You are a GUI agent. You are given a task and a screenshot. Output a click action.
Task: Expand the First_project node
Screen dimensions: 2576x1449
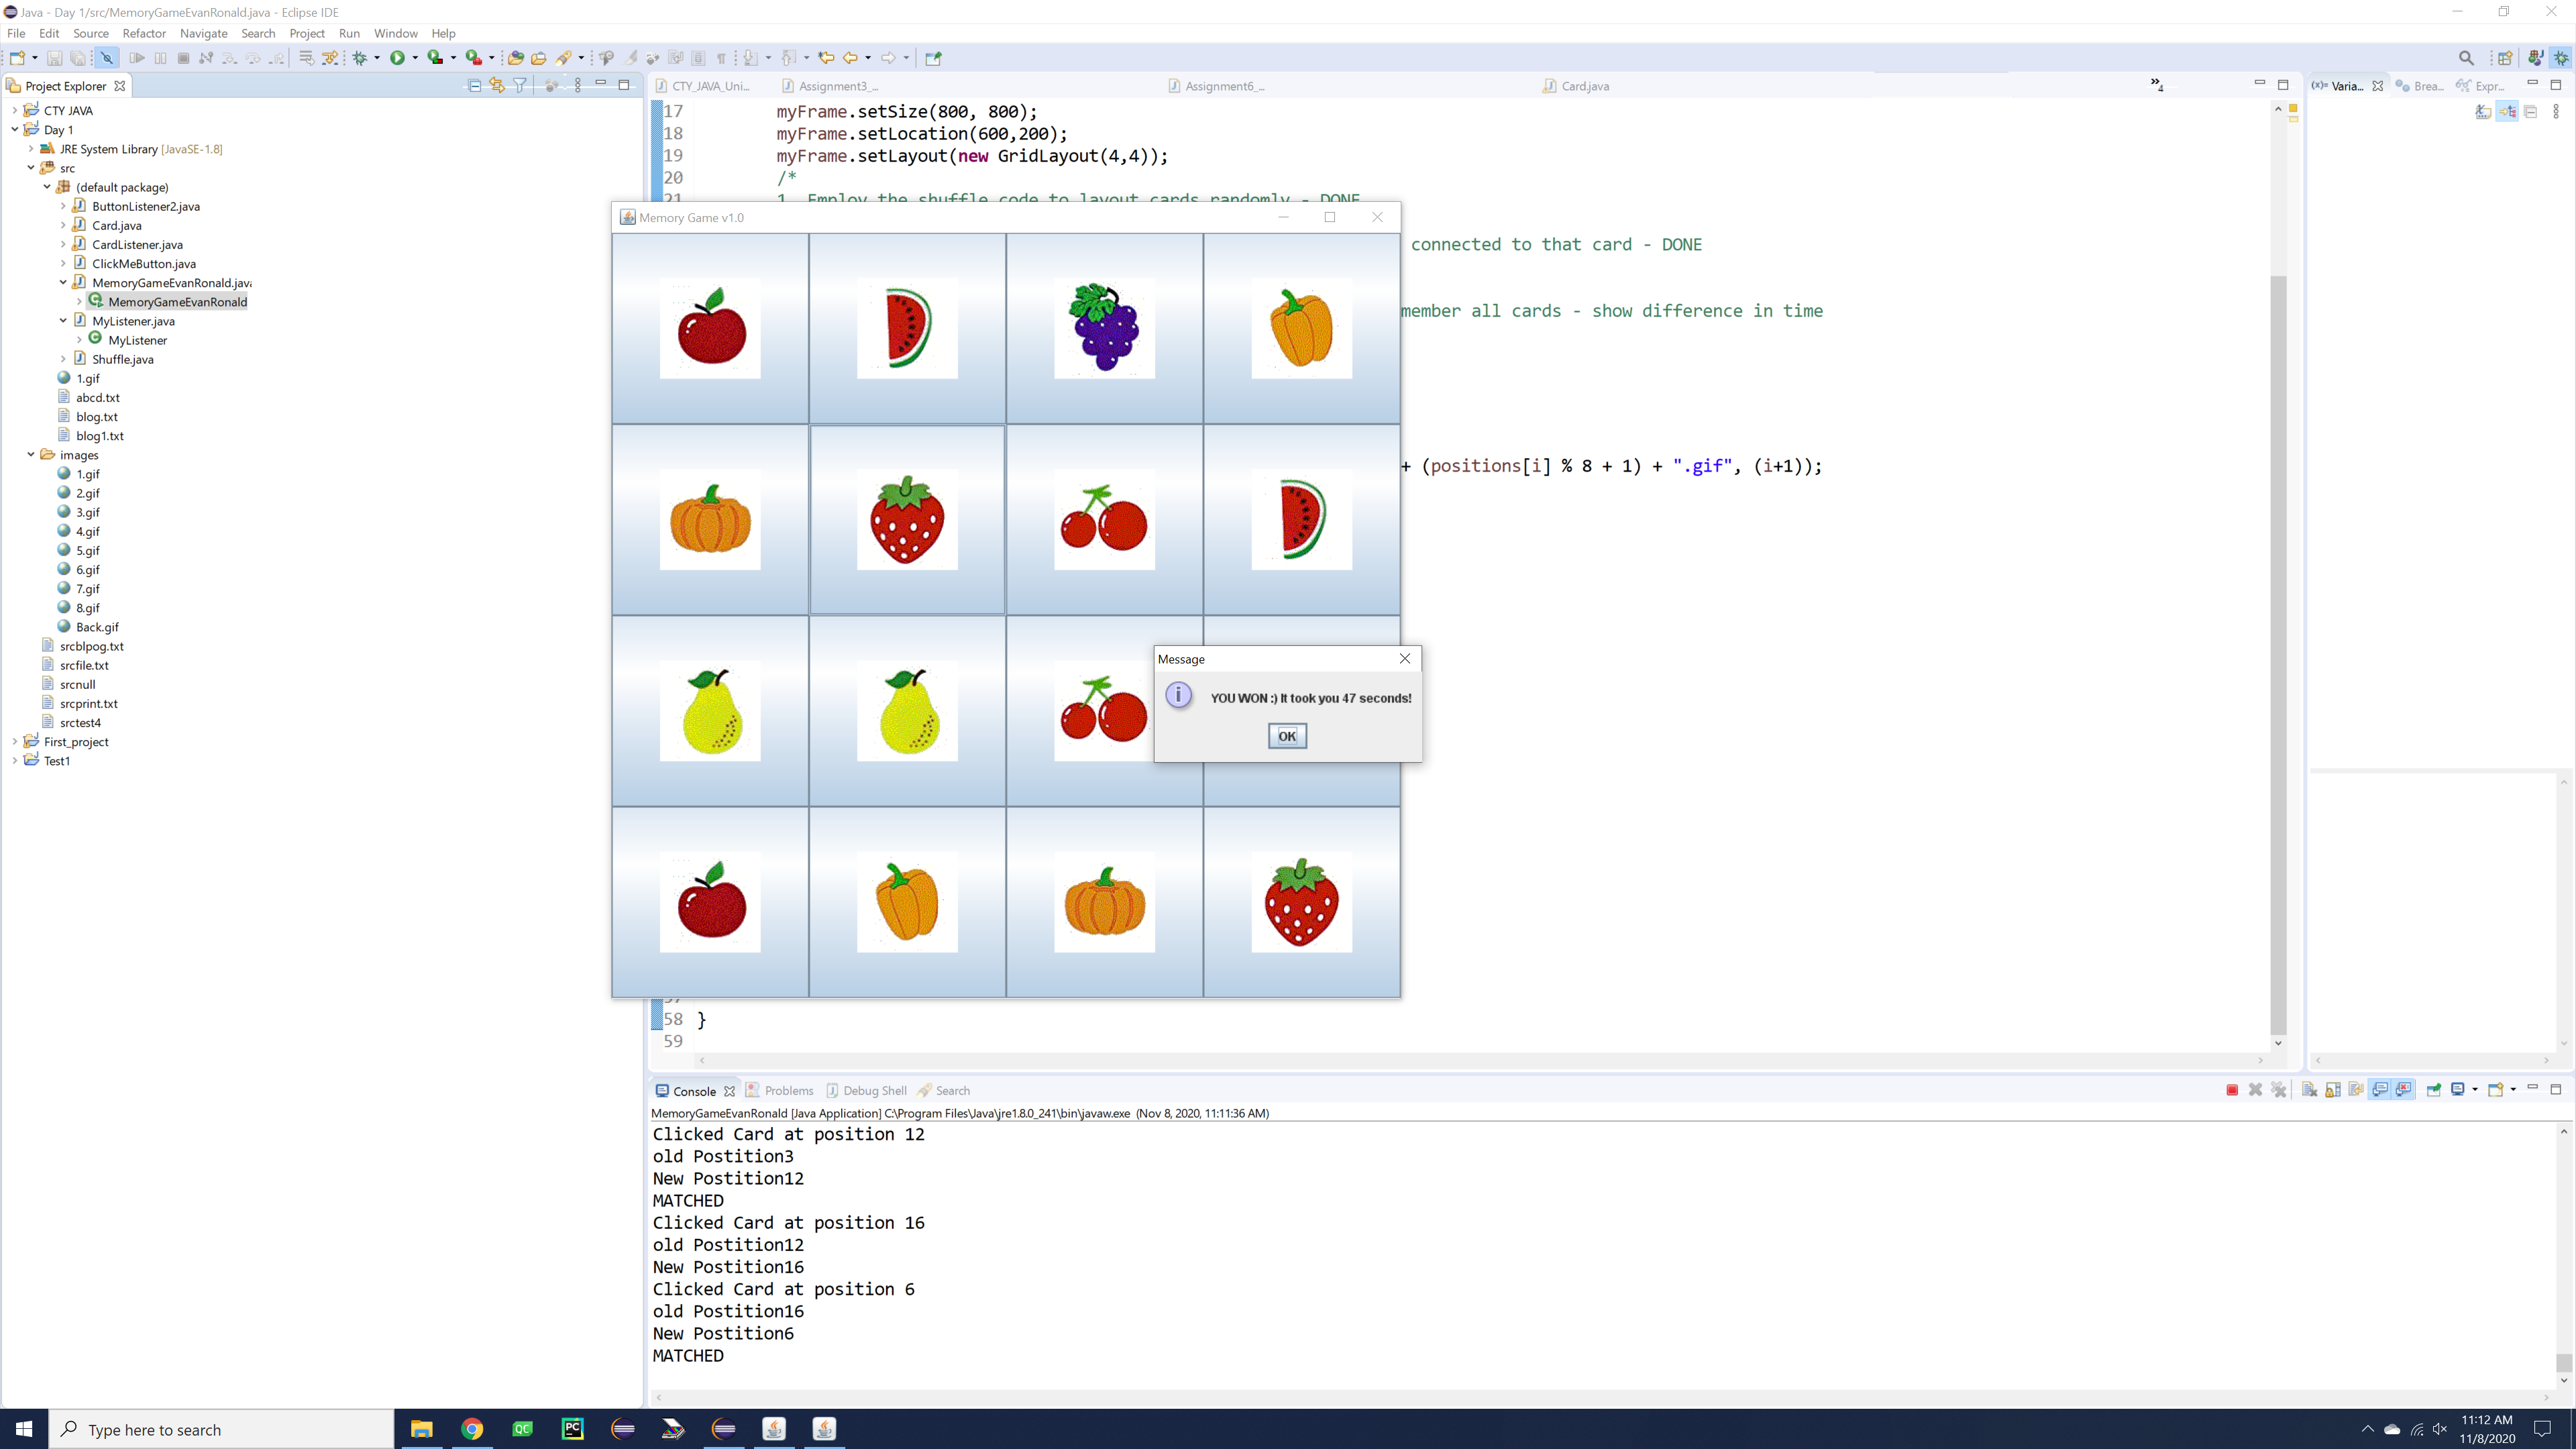[15, 742]
